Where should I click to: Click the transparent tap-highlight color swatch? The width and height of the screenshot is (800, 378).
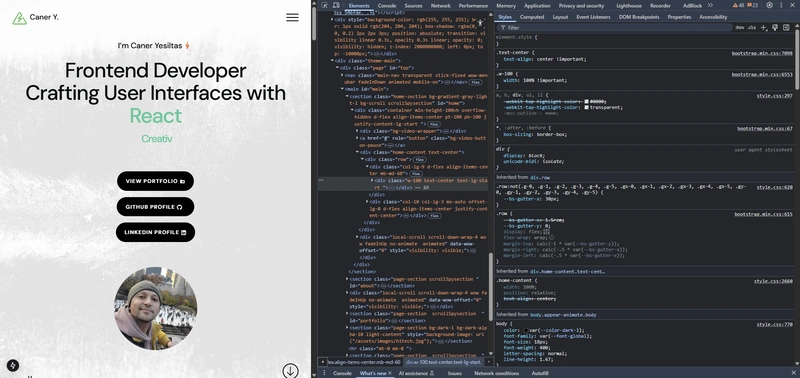tap(587, 108)
